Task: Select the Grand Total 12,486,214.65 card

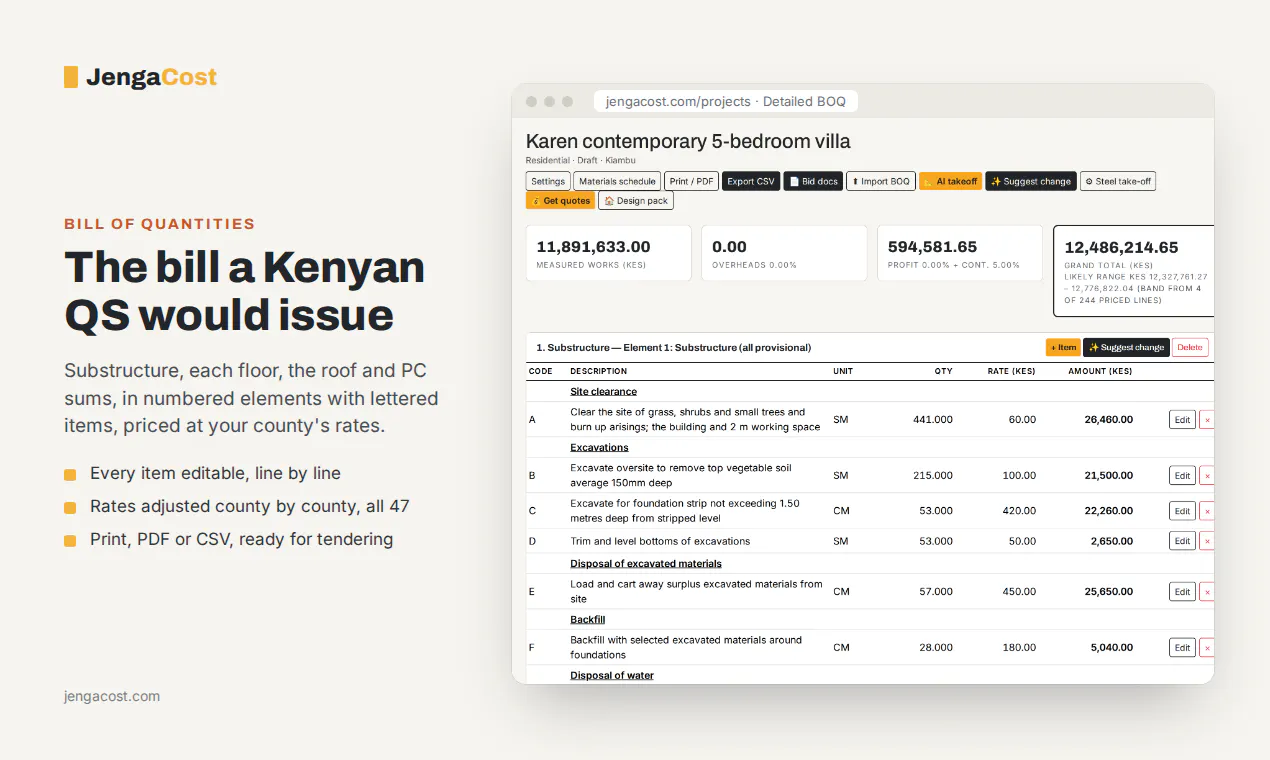Action: pyautogui.click(x=1134, y=271)
